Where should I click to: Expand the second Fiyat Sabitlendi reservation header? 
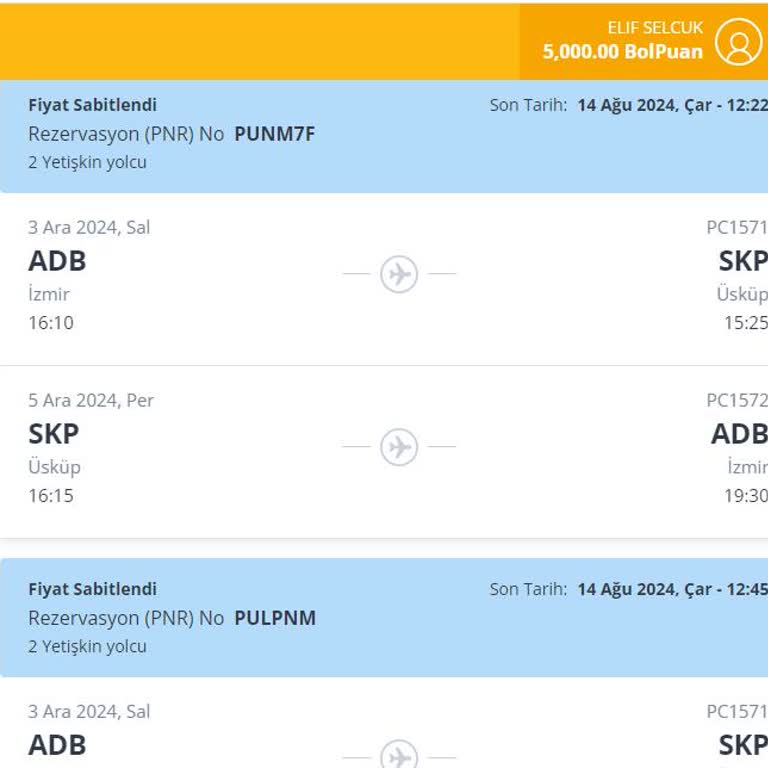[92, 589]
